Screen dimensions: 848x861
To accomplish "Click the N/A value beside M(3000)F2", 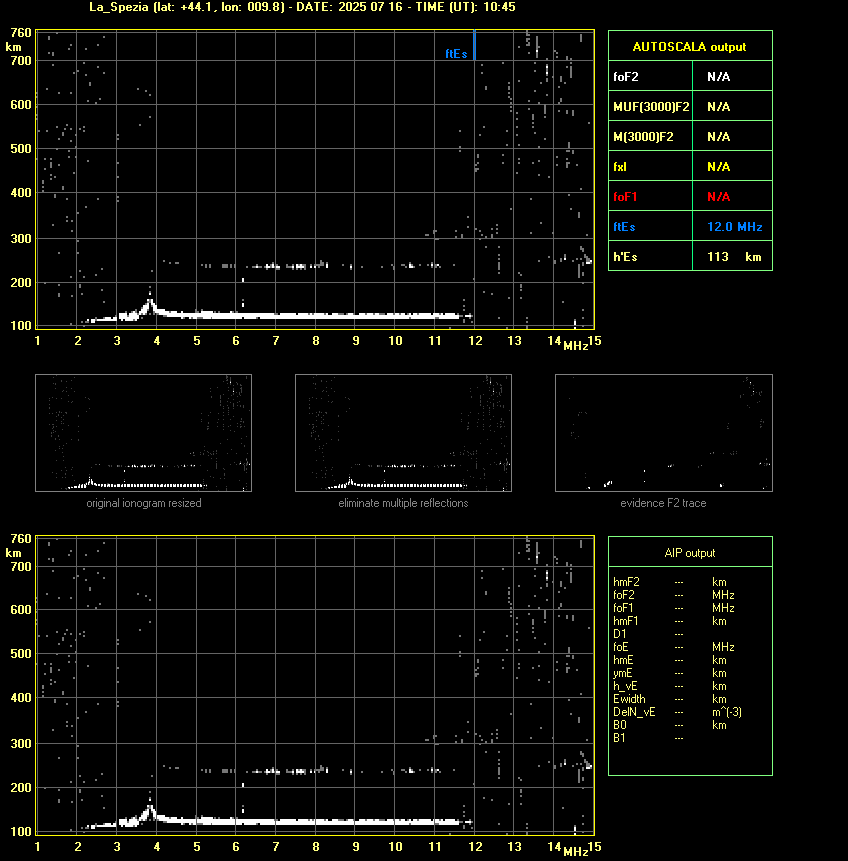I will [718, 137].
